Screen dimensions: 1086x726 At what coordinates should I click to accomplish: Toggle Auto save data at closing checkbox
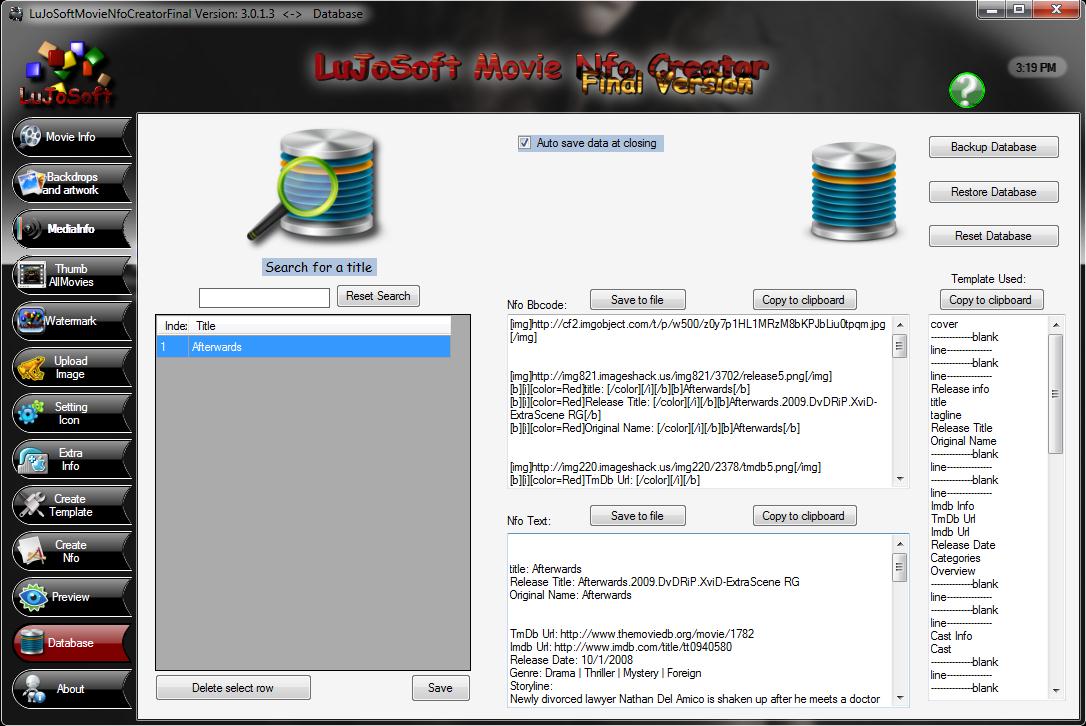pos(524,143)
